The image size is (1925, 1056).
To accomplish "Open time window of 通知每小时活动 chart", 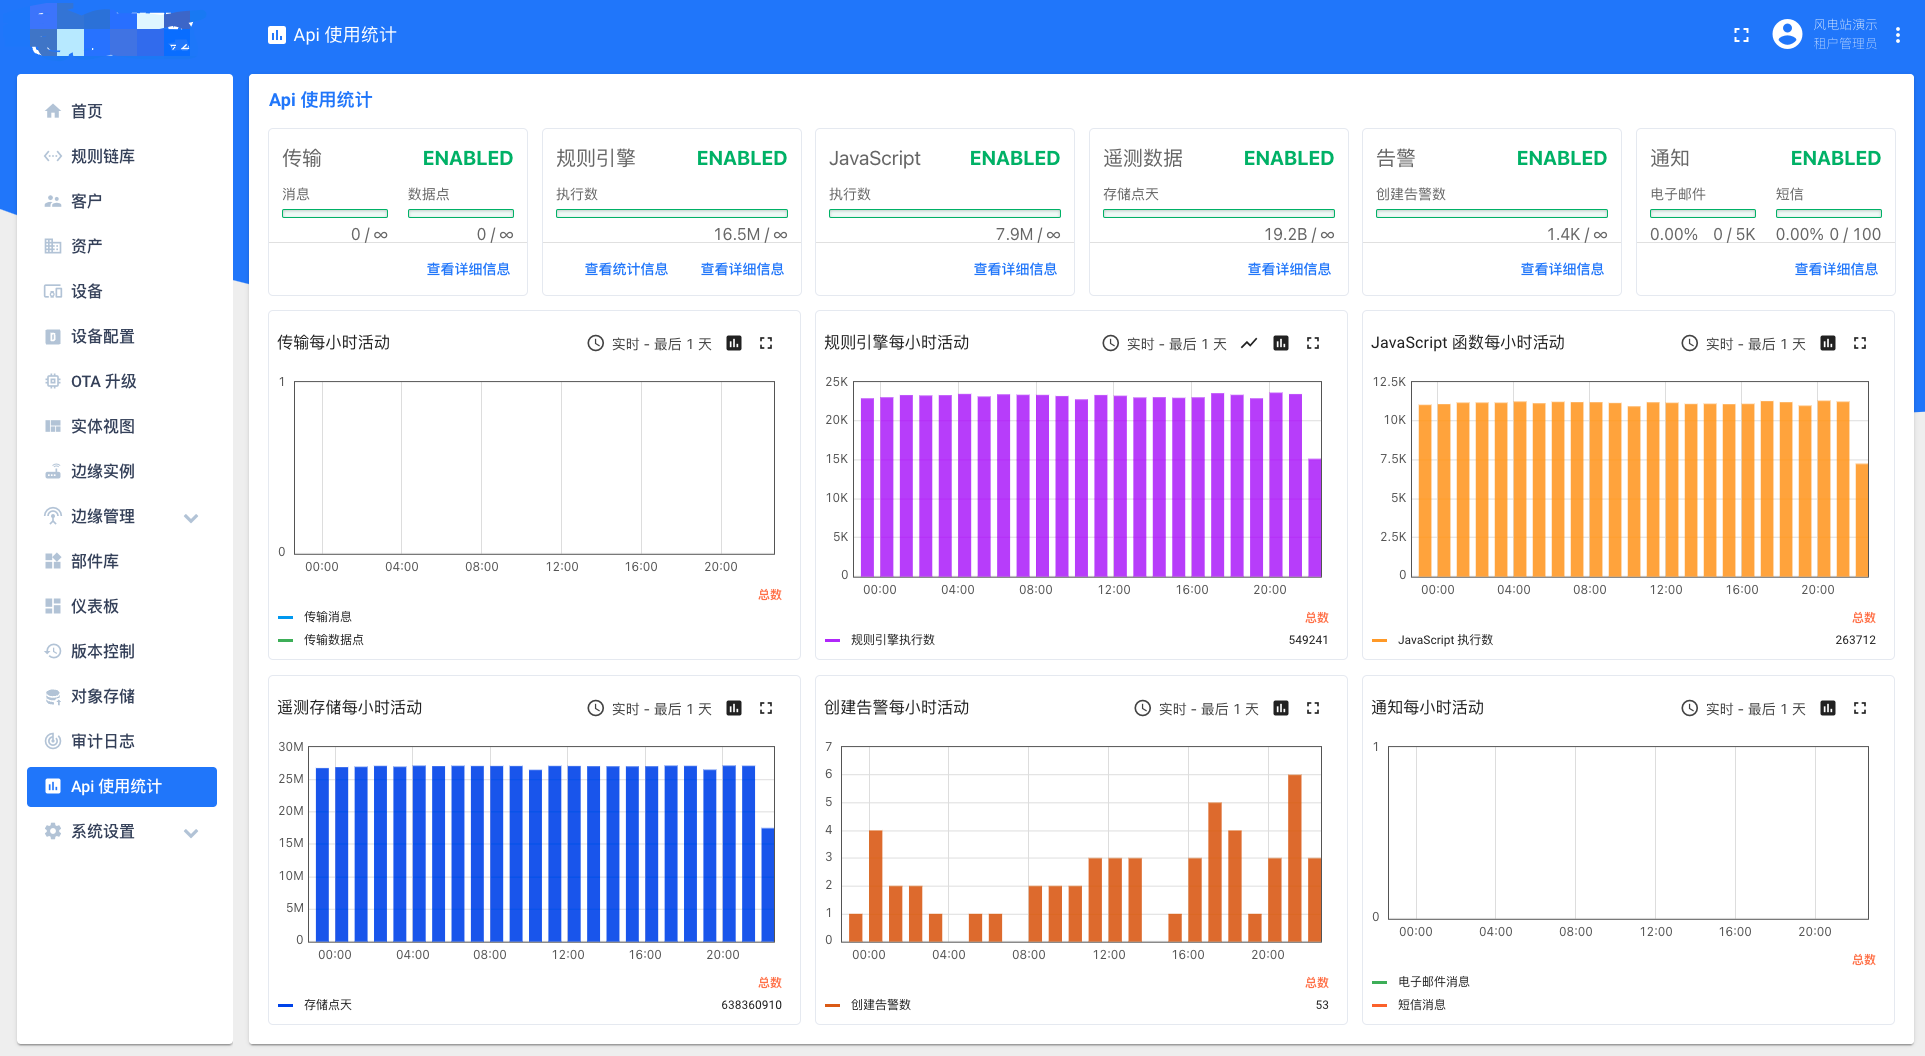I will [1743, 708].
